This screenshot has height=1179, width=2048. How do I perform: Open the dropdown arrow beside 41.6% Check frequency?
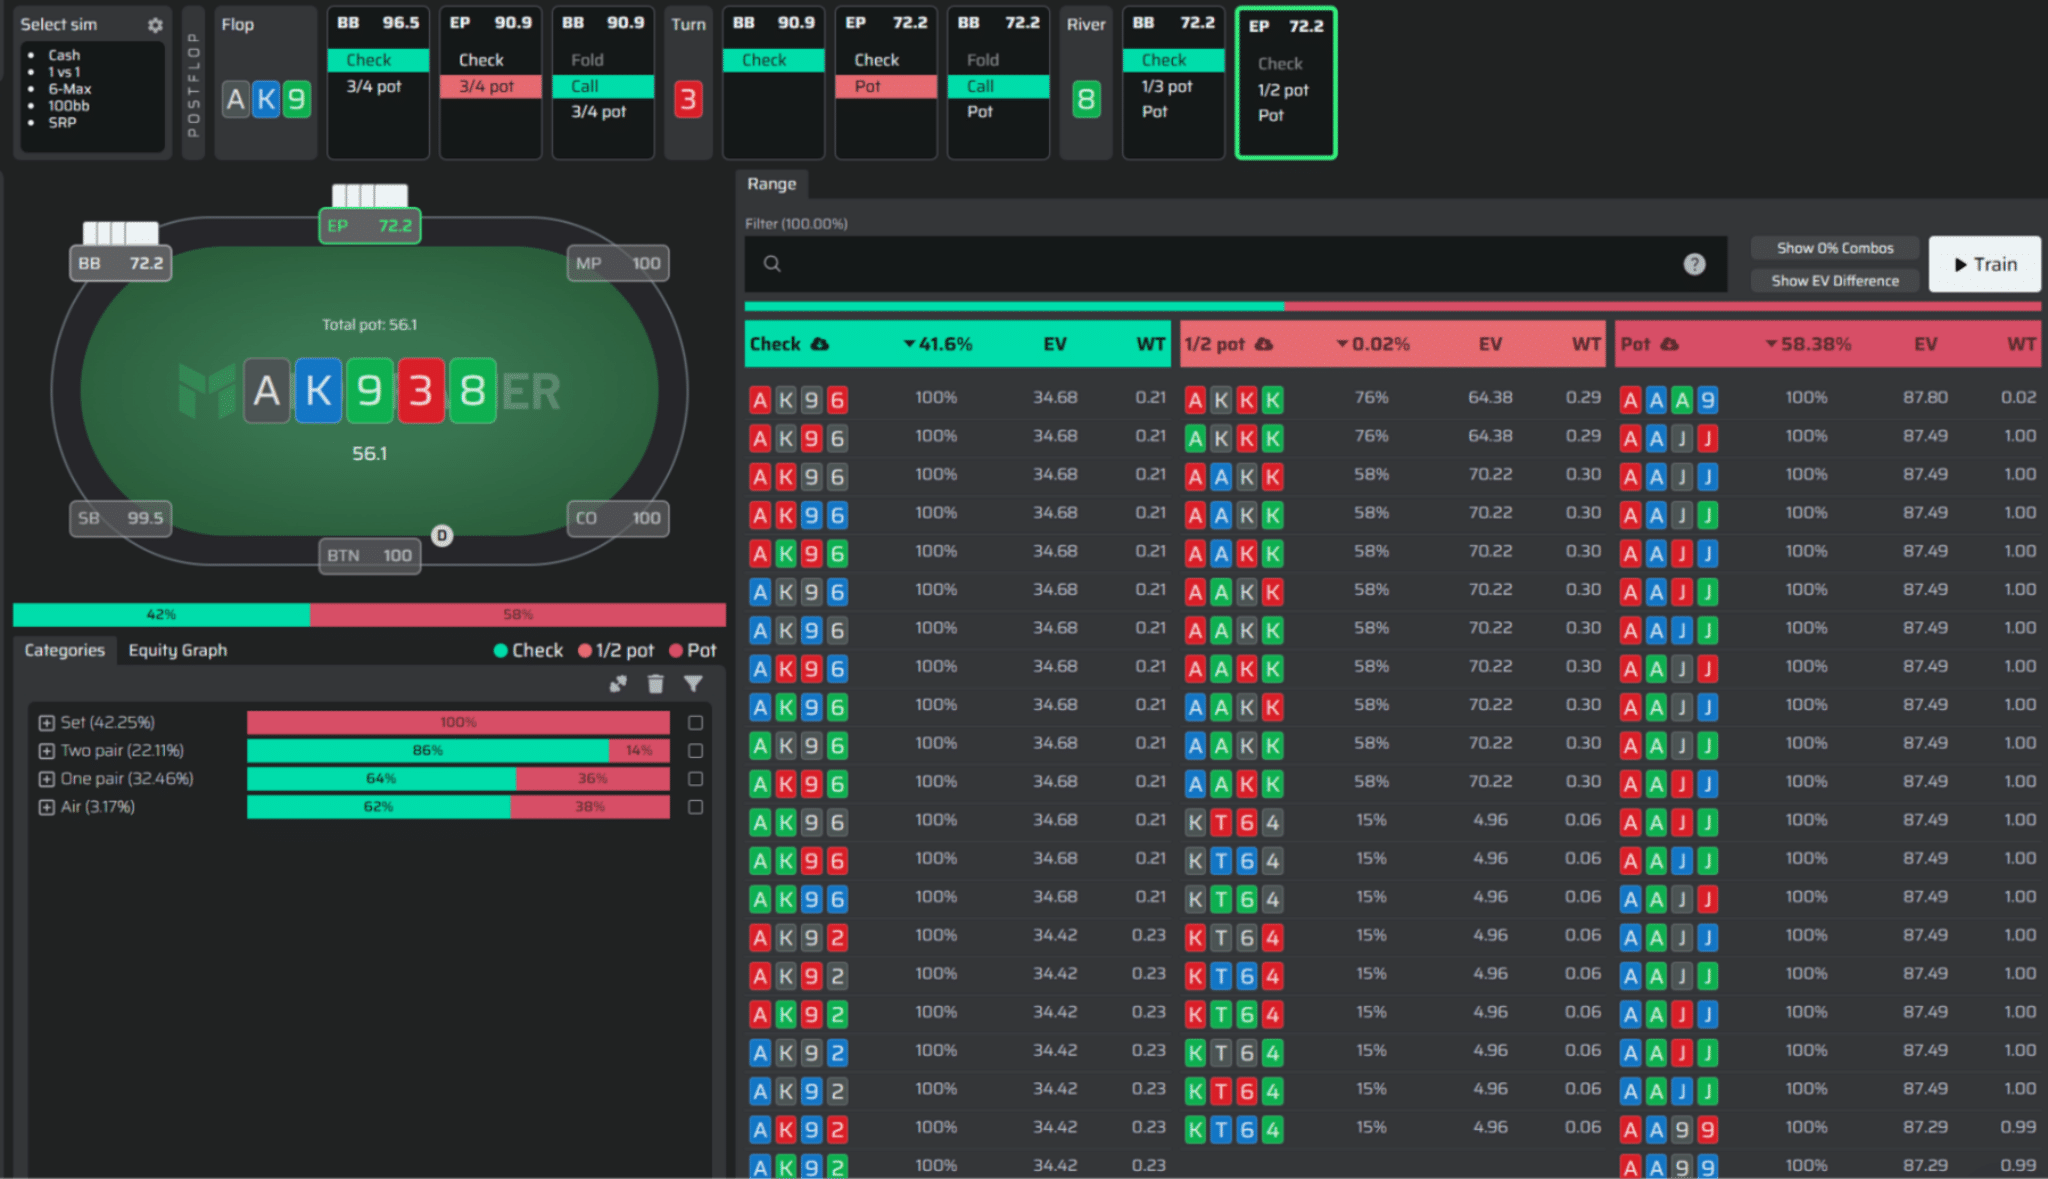click(909, 343)
